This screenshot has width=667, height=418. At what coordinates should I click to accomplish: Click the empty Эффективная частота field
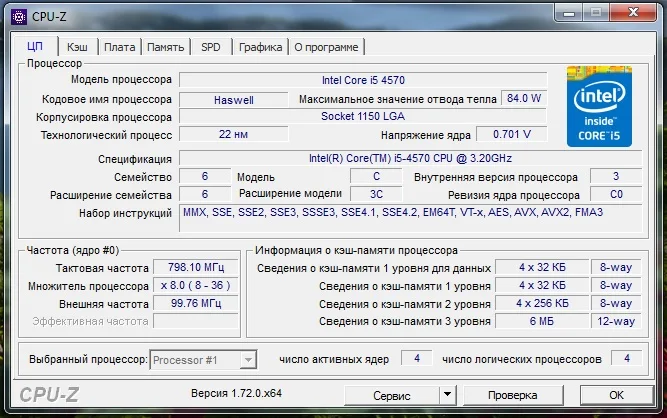196,321
